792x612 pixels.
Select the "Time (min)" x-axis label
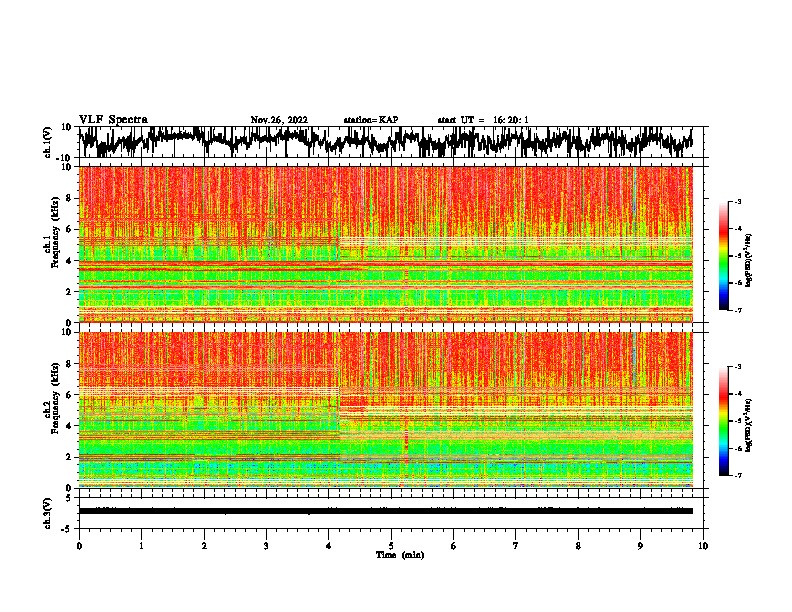click(400, 555)
